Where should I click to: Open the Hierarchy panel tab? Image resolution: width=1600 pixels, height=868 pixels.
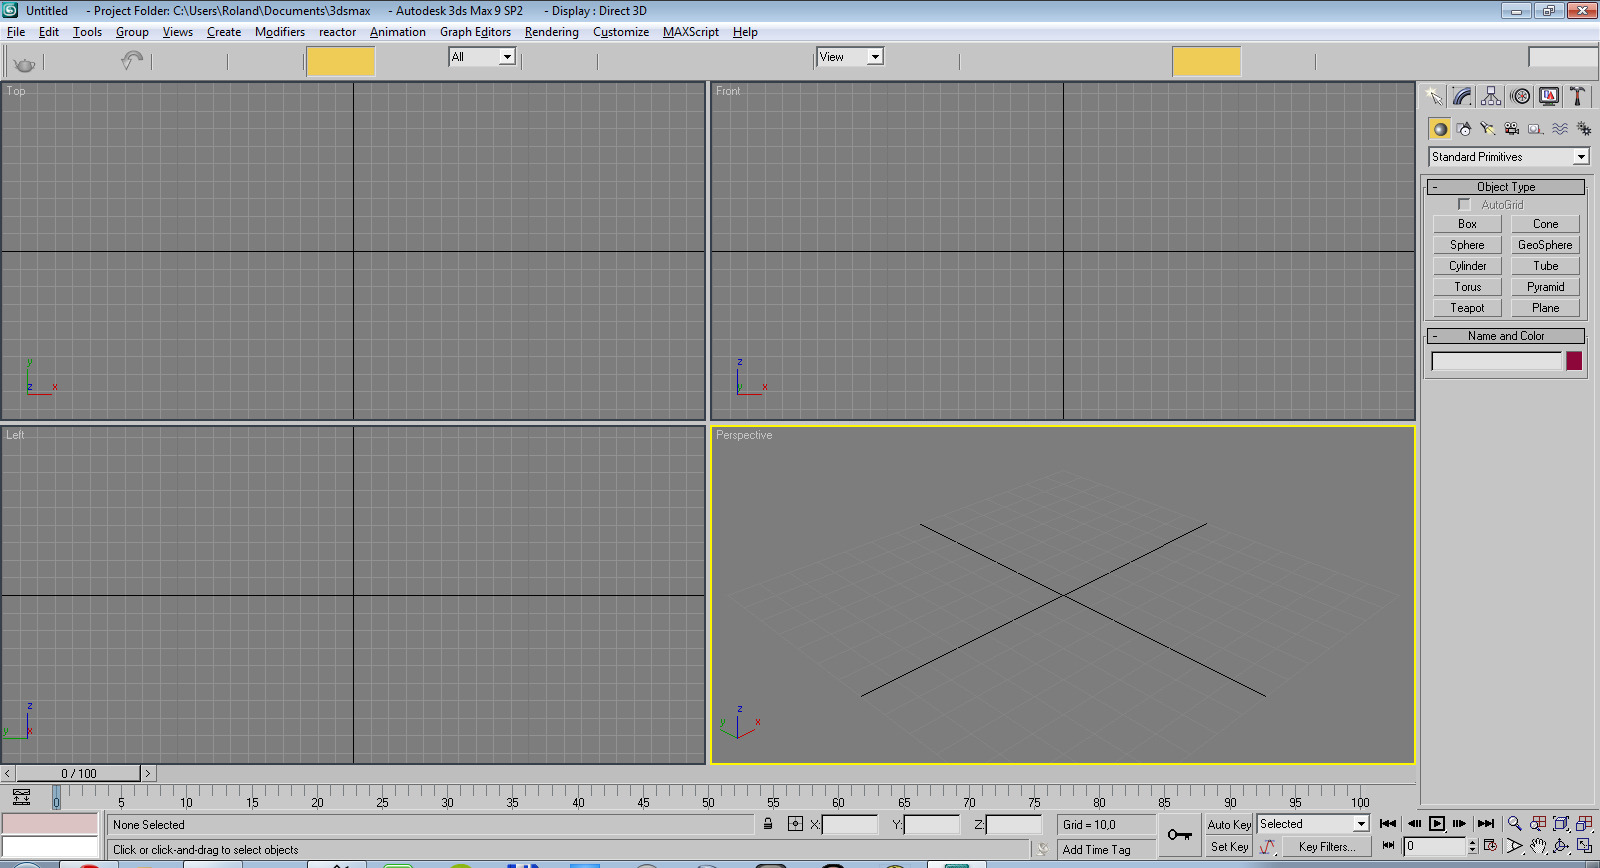1491,96
